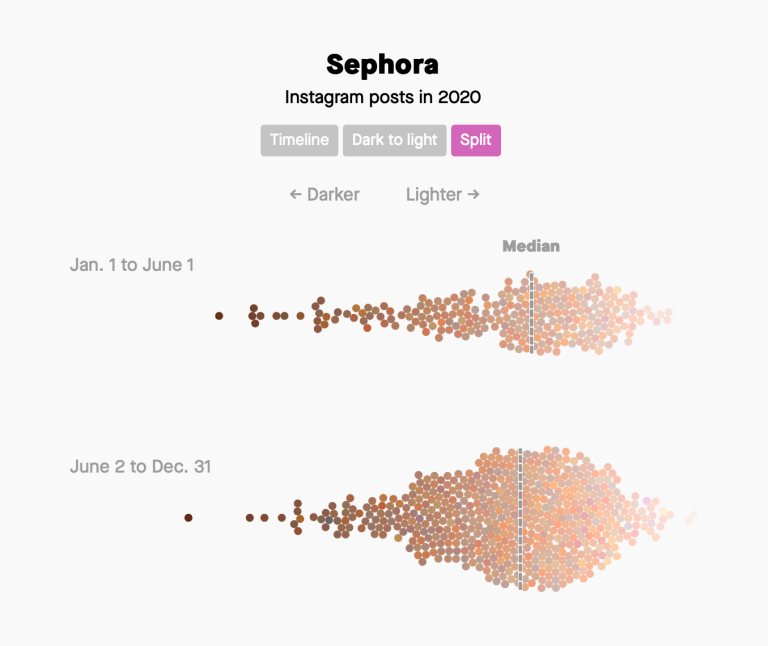Click the left arrow Darker label
Viewport: 768px width, 646px height.
[324, 194]
